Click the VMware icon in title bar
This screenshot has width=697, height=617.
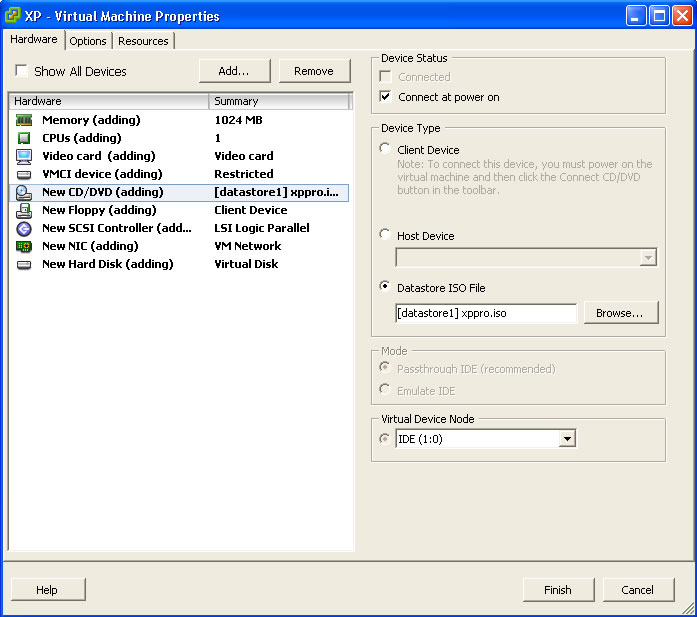pos(12,15)
